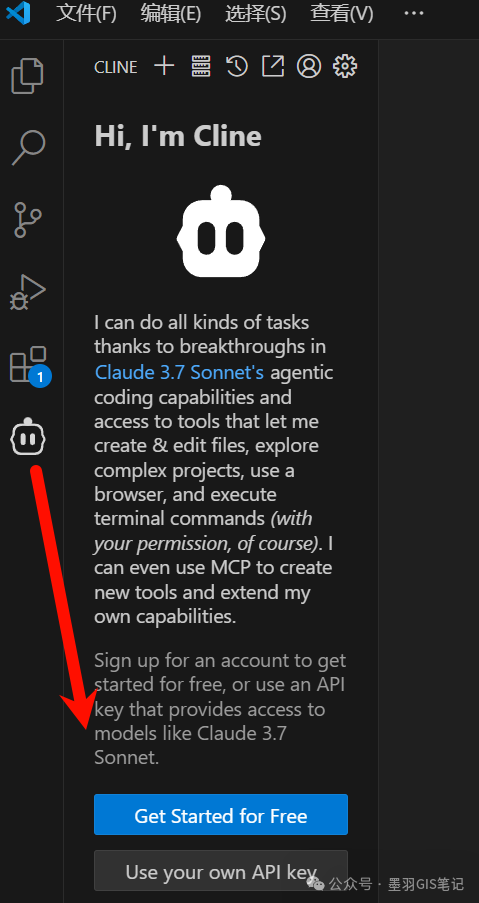
Task: Open the Explorer view in activity bar
Action: tap(28, 75)
